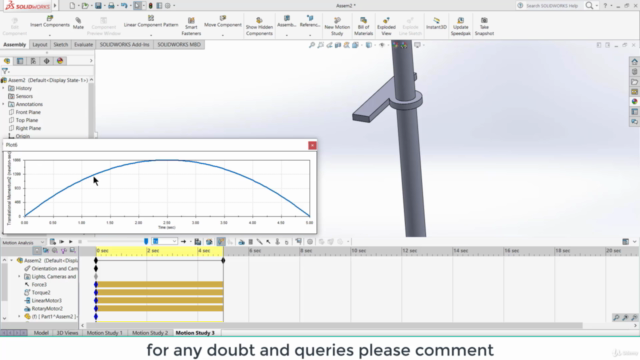Viewport: 640px width, 360px height.
Task: Open the SOLIDWORKS Resources home icon
Action: [634, 62]
